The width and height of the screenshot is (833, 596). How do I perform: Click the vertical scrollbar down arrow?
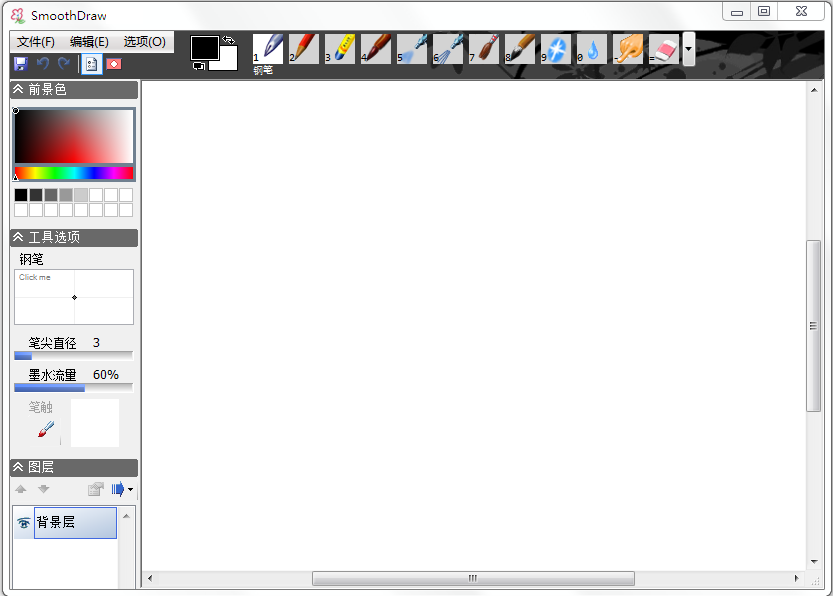(814, 561)
